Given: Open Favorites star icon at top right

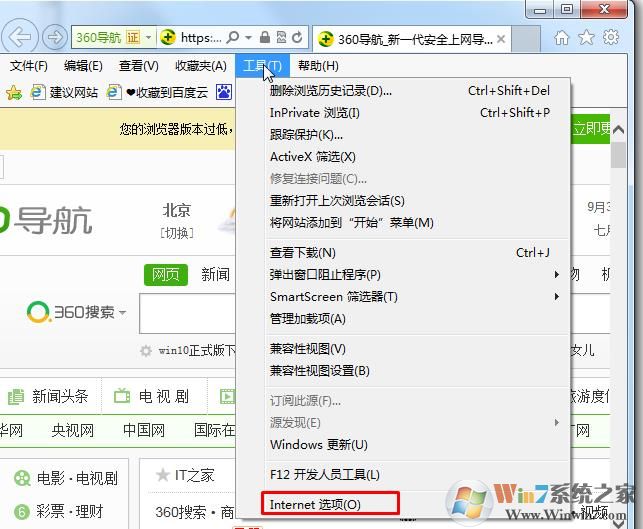Looking at the screenshot, I should coord(587,38).
